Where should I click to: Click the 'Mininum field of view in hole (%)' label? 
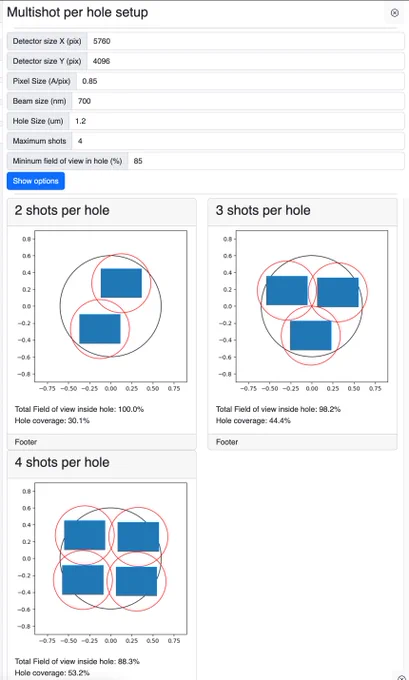(67, 161)
